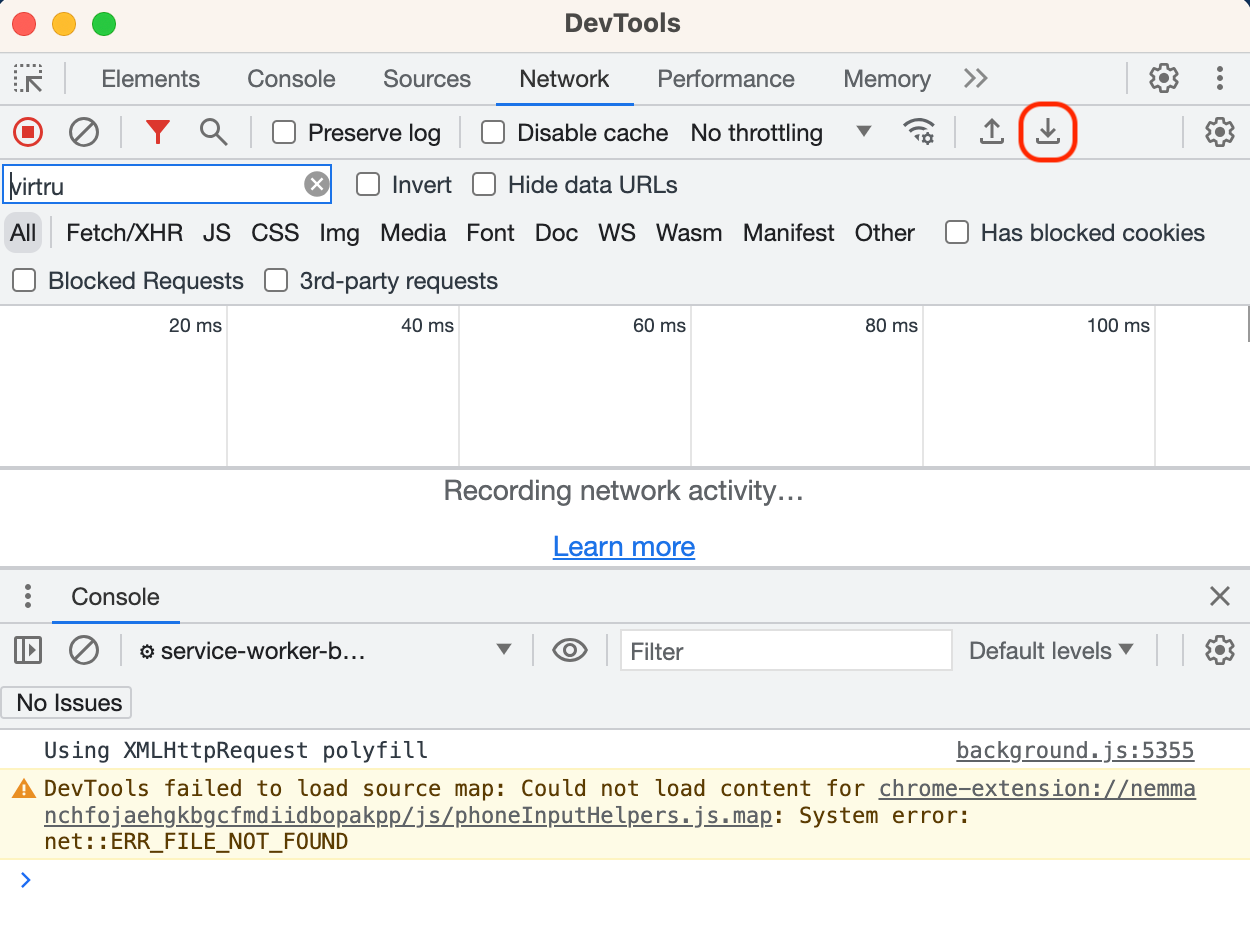Toggle the network filter funnel icon

click(x=158, y=132)
